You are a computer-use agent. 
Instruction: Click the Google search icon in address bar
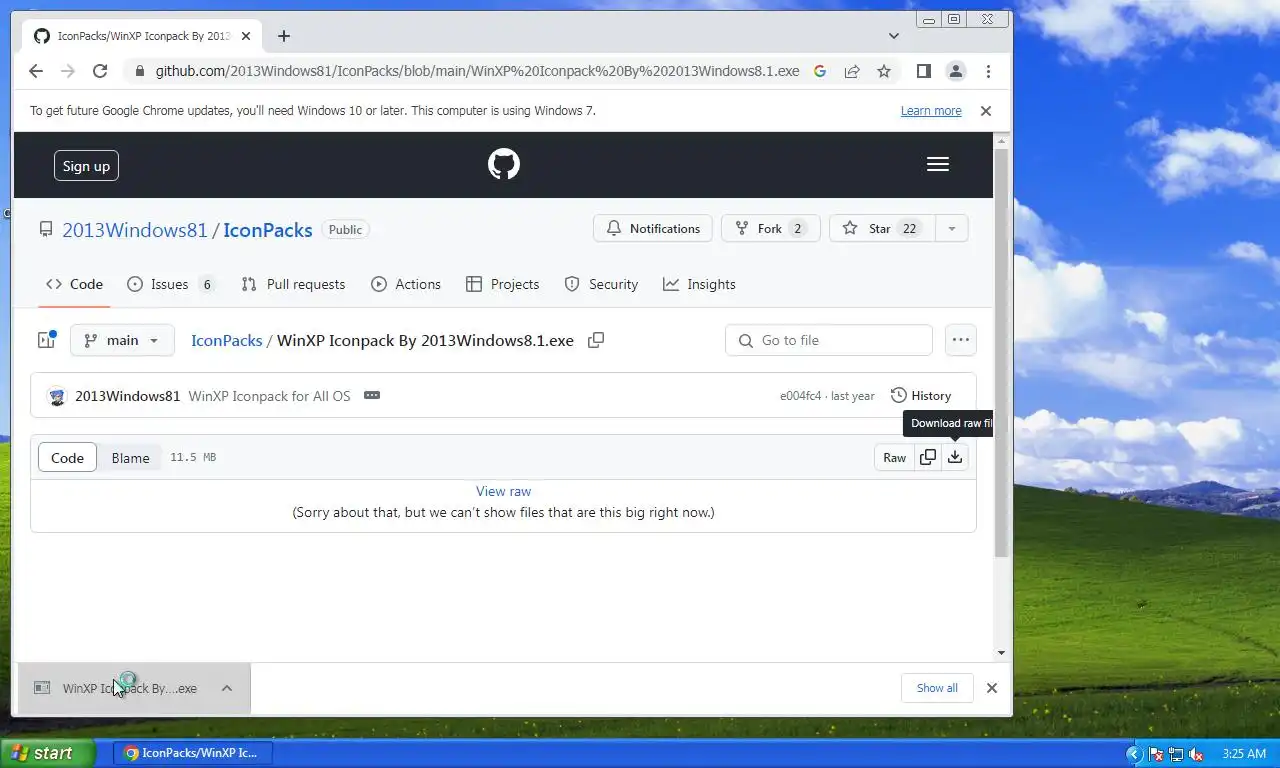tap(820, 71)
